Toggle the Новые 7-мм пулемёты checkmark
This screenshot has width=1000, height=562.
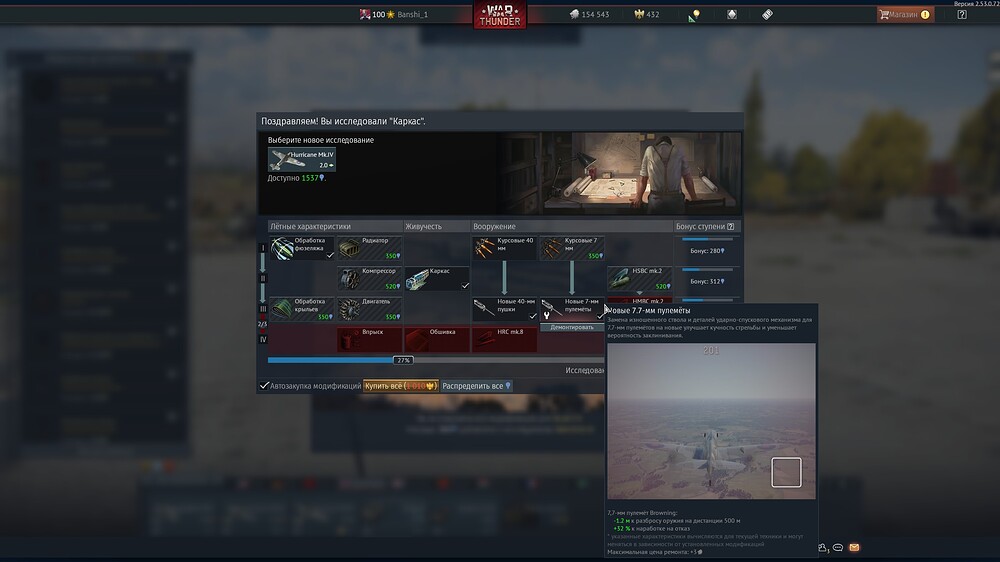pos(599,316)
